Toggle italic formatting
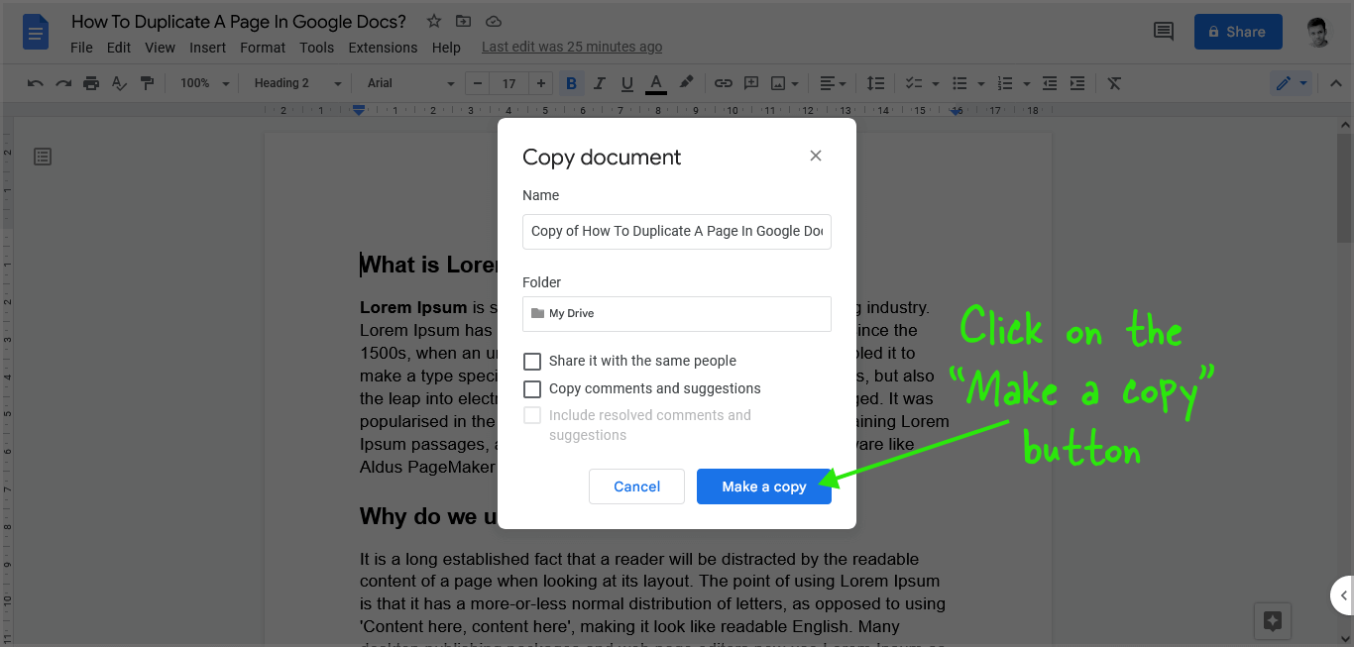The height and width of the screenshot is (647, 1354). pyautogui.click(x=599, y=83)
